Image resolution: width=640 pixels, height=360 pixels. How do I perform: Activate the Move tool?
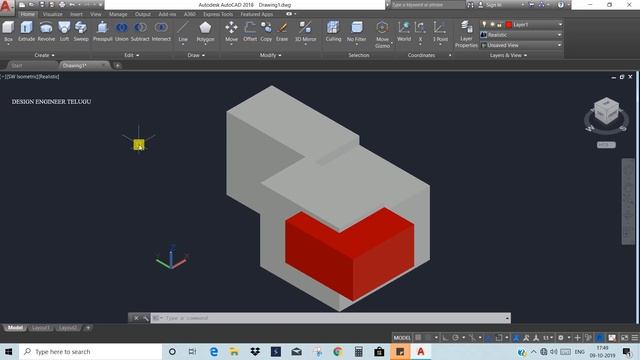[231, 32]
